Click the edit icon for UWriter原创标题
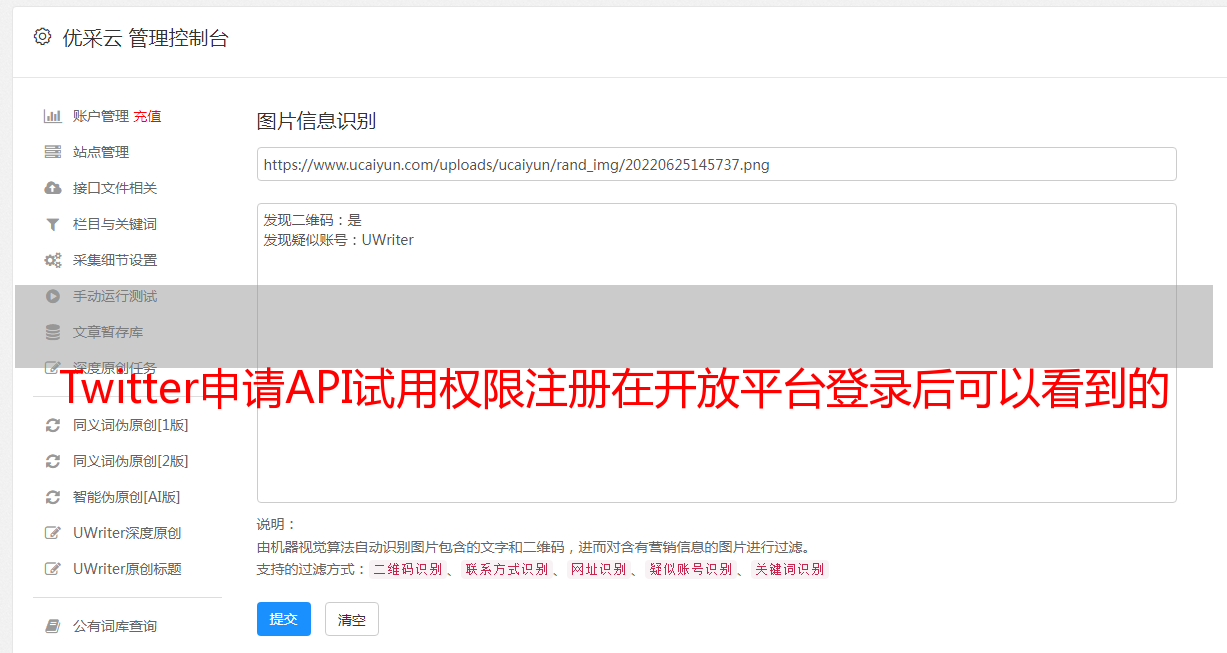The width and height of the screenshot is (1227, 653). click(53, 569)
